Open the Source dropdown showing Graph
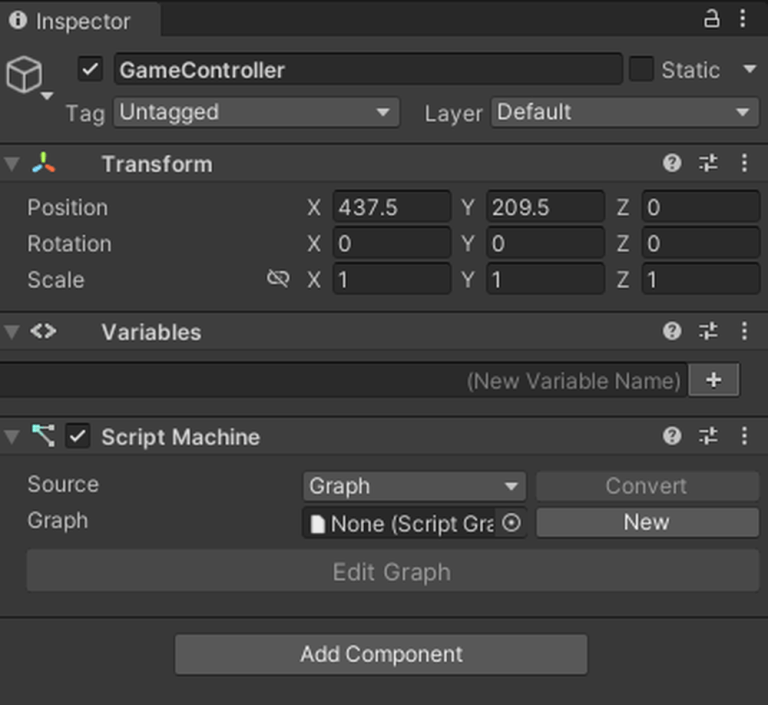Screen dimensions: 768x705 pos(414,486)
